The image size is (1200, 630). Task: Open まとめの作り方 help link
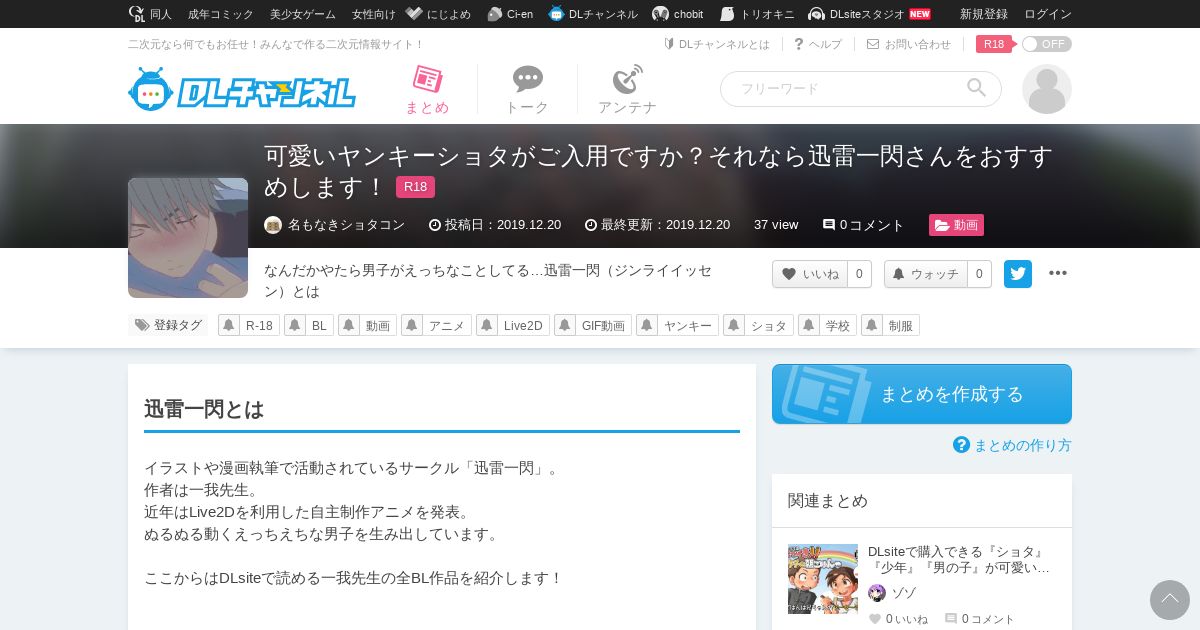1012,445
